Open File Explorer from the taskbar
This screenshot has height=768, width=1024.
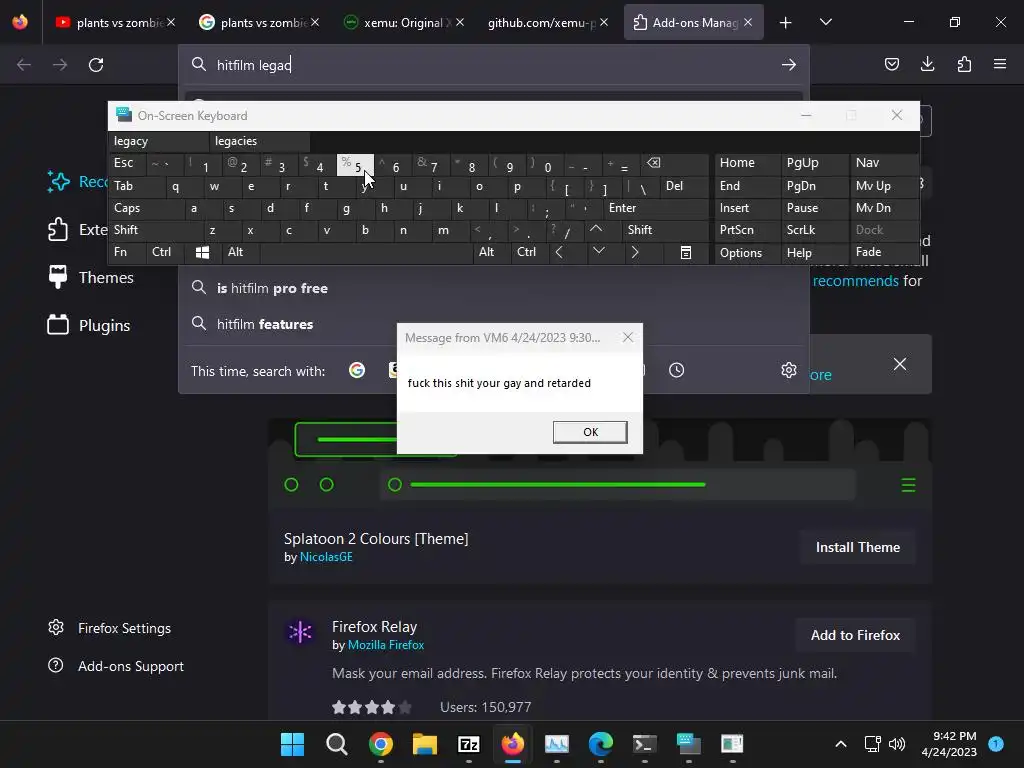(x=424, y=744)
